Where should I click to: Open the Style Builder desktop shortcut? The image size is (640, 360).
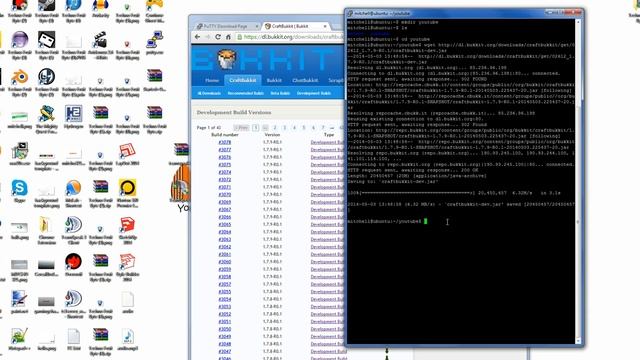(127, 266)
